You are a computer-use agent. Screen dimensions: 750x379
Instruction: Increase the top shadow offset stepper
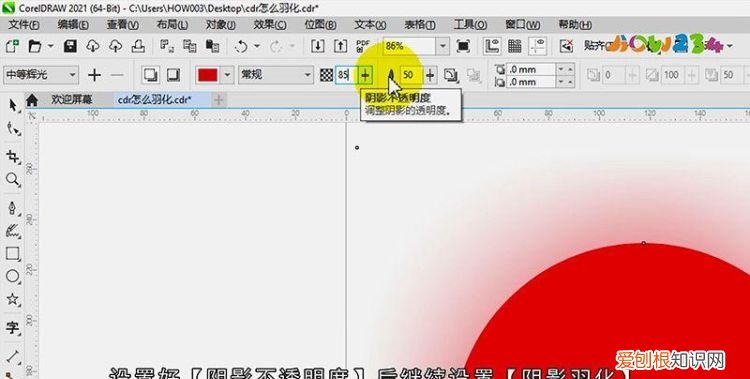tap(570, 69)
